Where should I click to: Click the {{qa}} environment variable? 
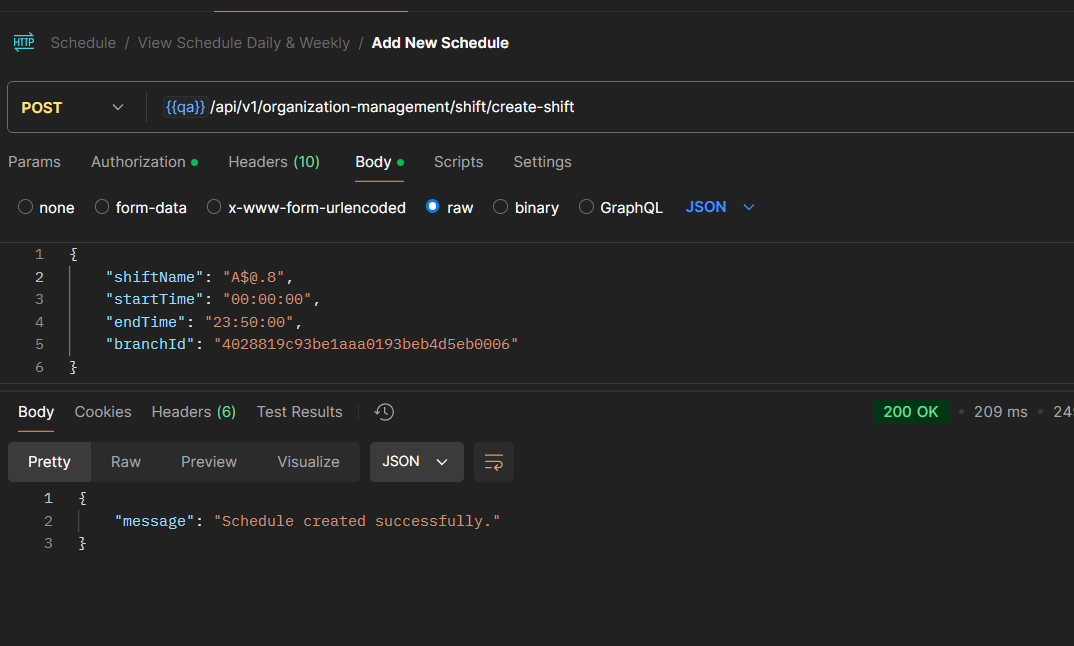click(185, 108)
